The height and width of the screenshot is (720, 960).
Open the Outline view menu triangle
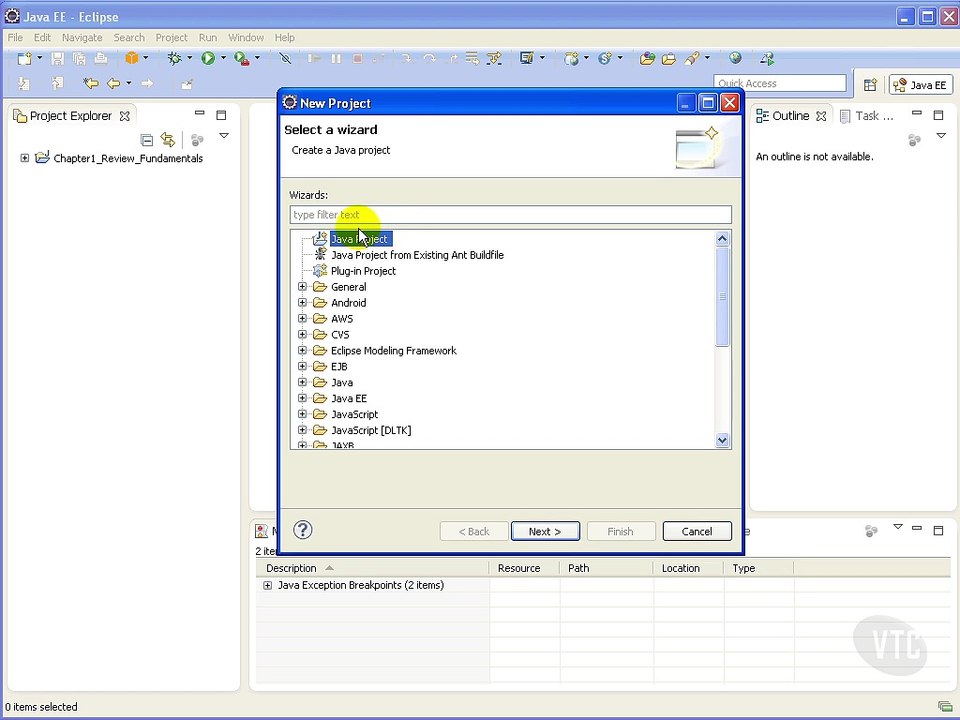941,136
